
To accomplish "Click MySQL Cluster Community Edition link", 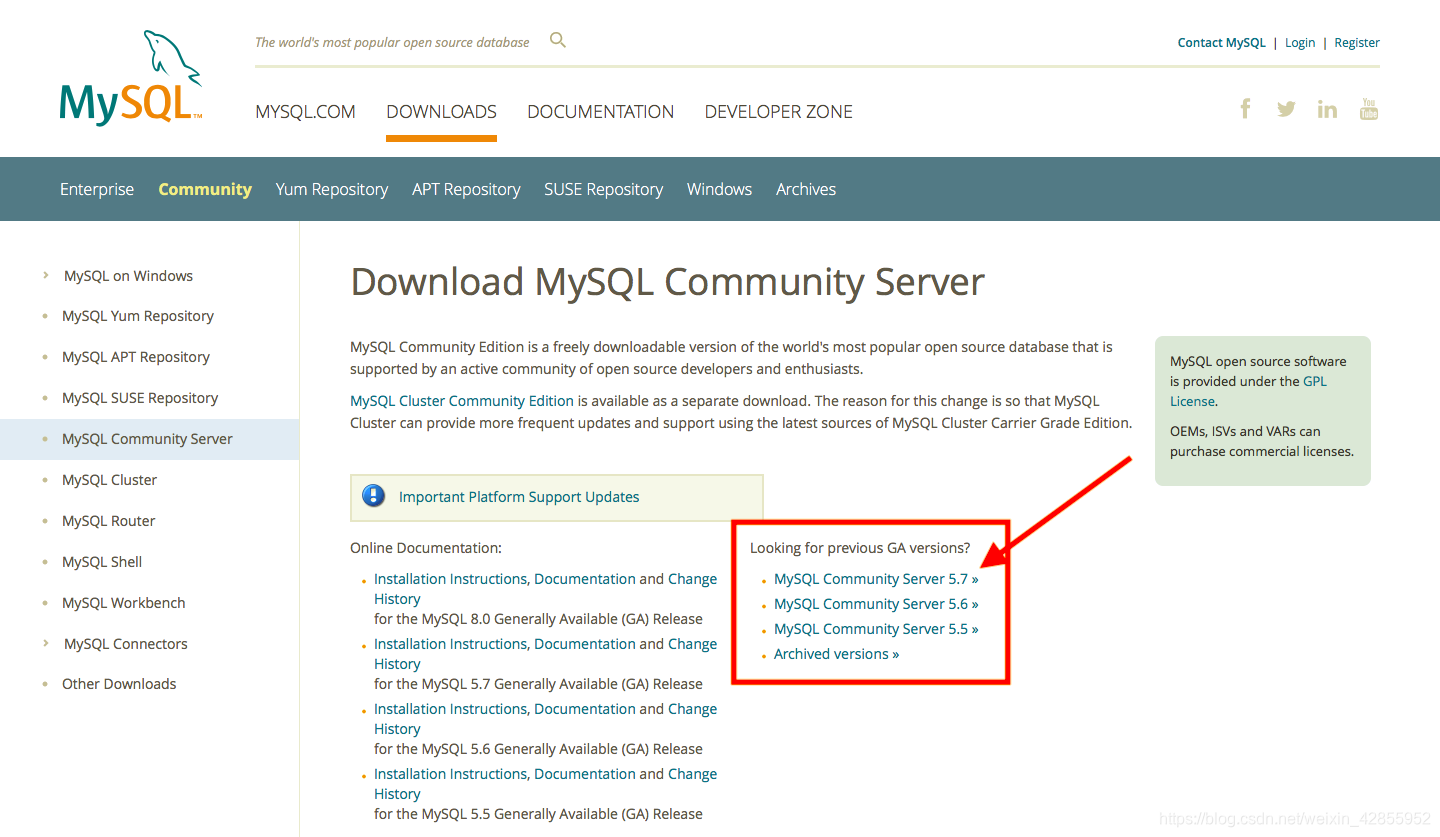I will click(x=462, y=401).
